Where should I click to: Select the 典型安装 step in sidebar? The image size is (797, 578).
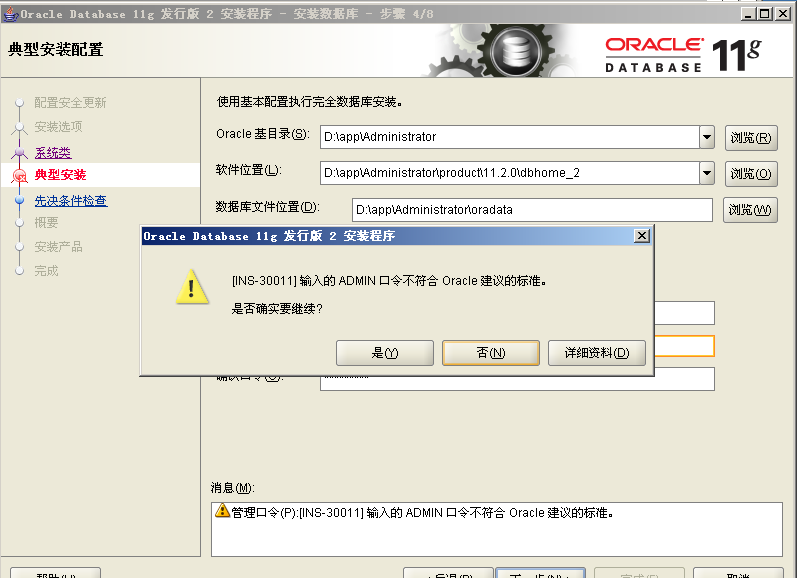[x=60, y=175]
